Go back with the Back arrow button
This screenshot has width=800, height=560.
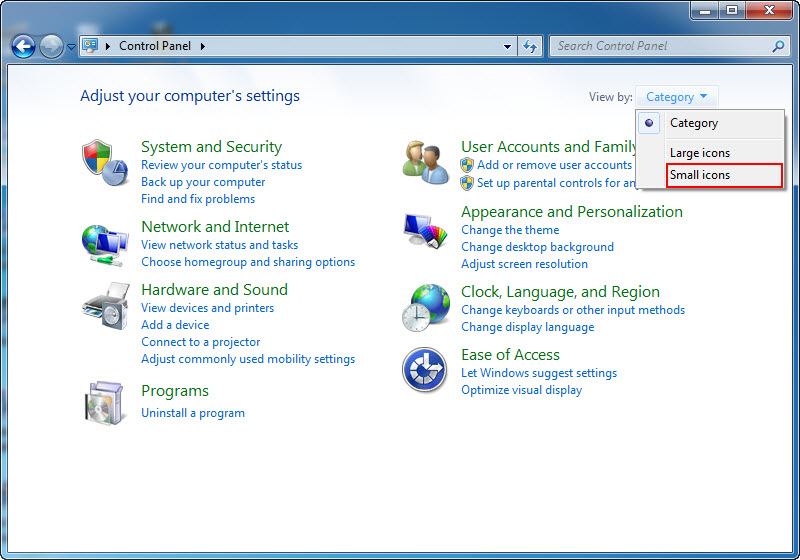(x=23, y=47)
